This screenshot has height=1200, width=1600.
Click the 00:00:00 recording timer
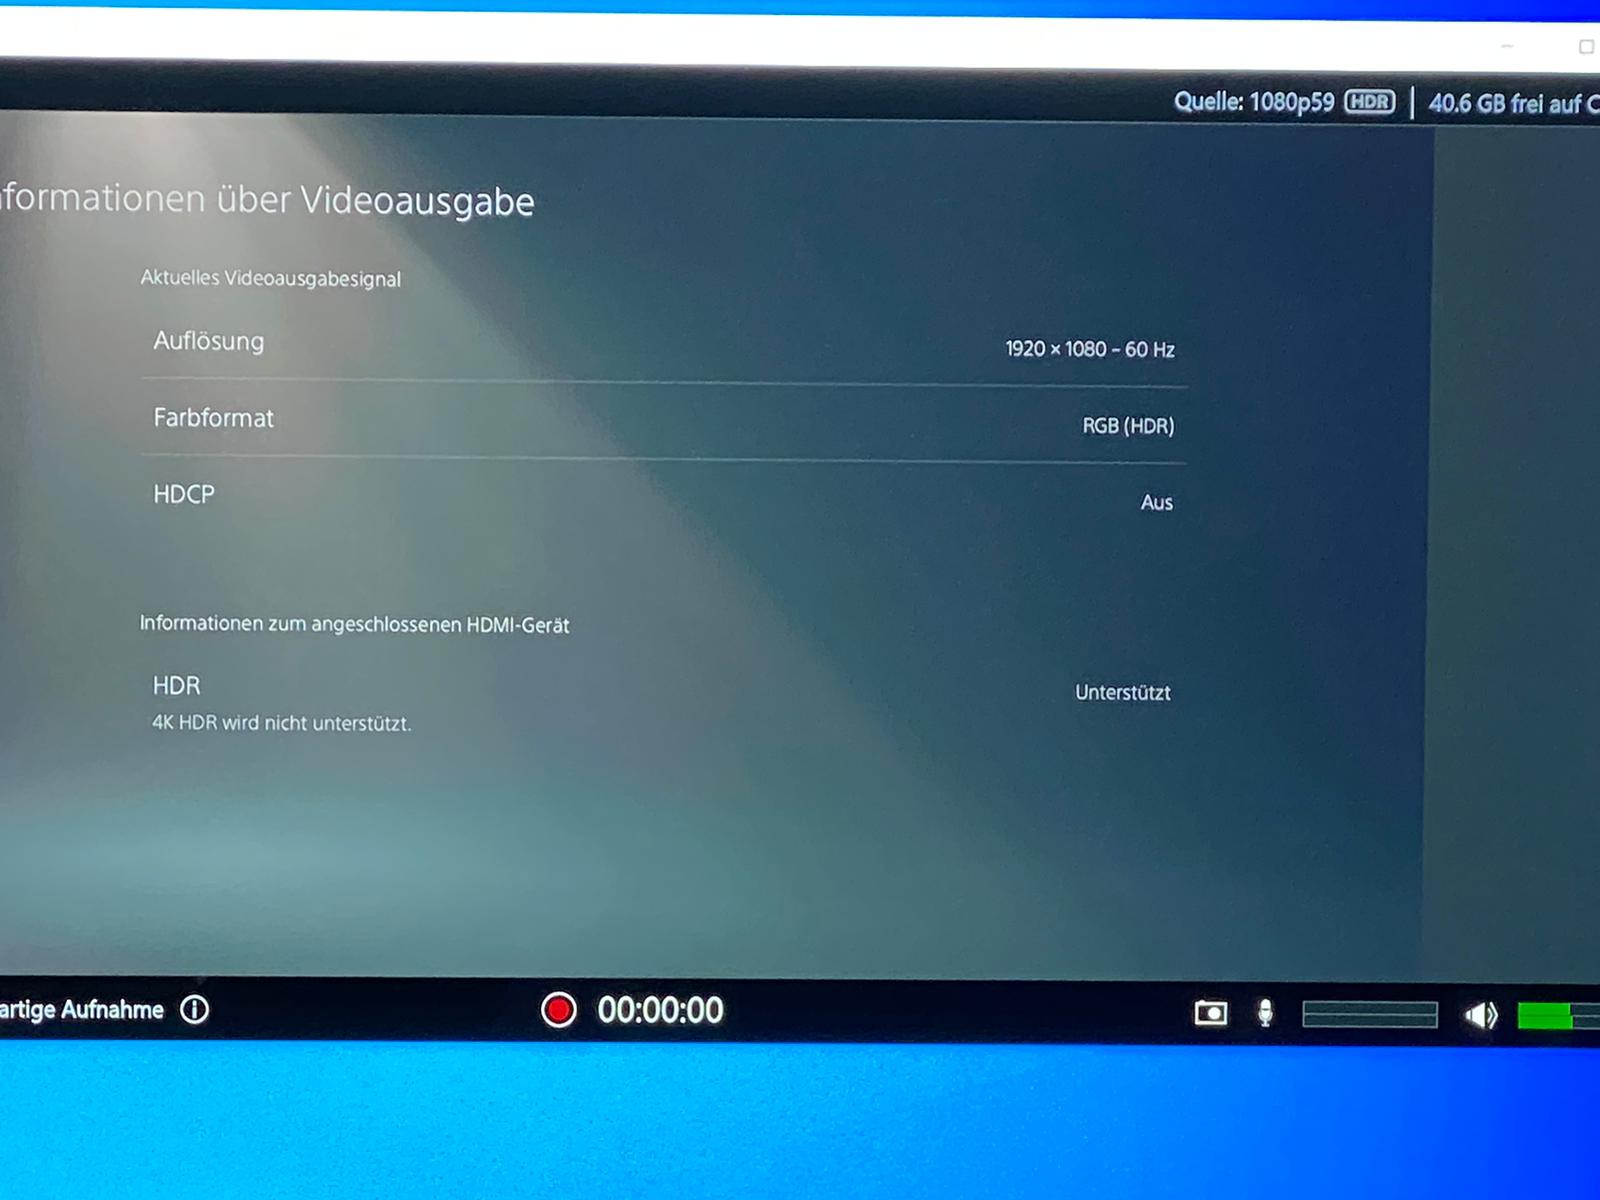660,1010
